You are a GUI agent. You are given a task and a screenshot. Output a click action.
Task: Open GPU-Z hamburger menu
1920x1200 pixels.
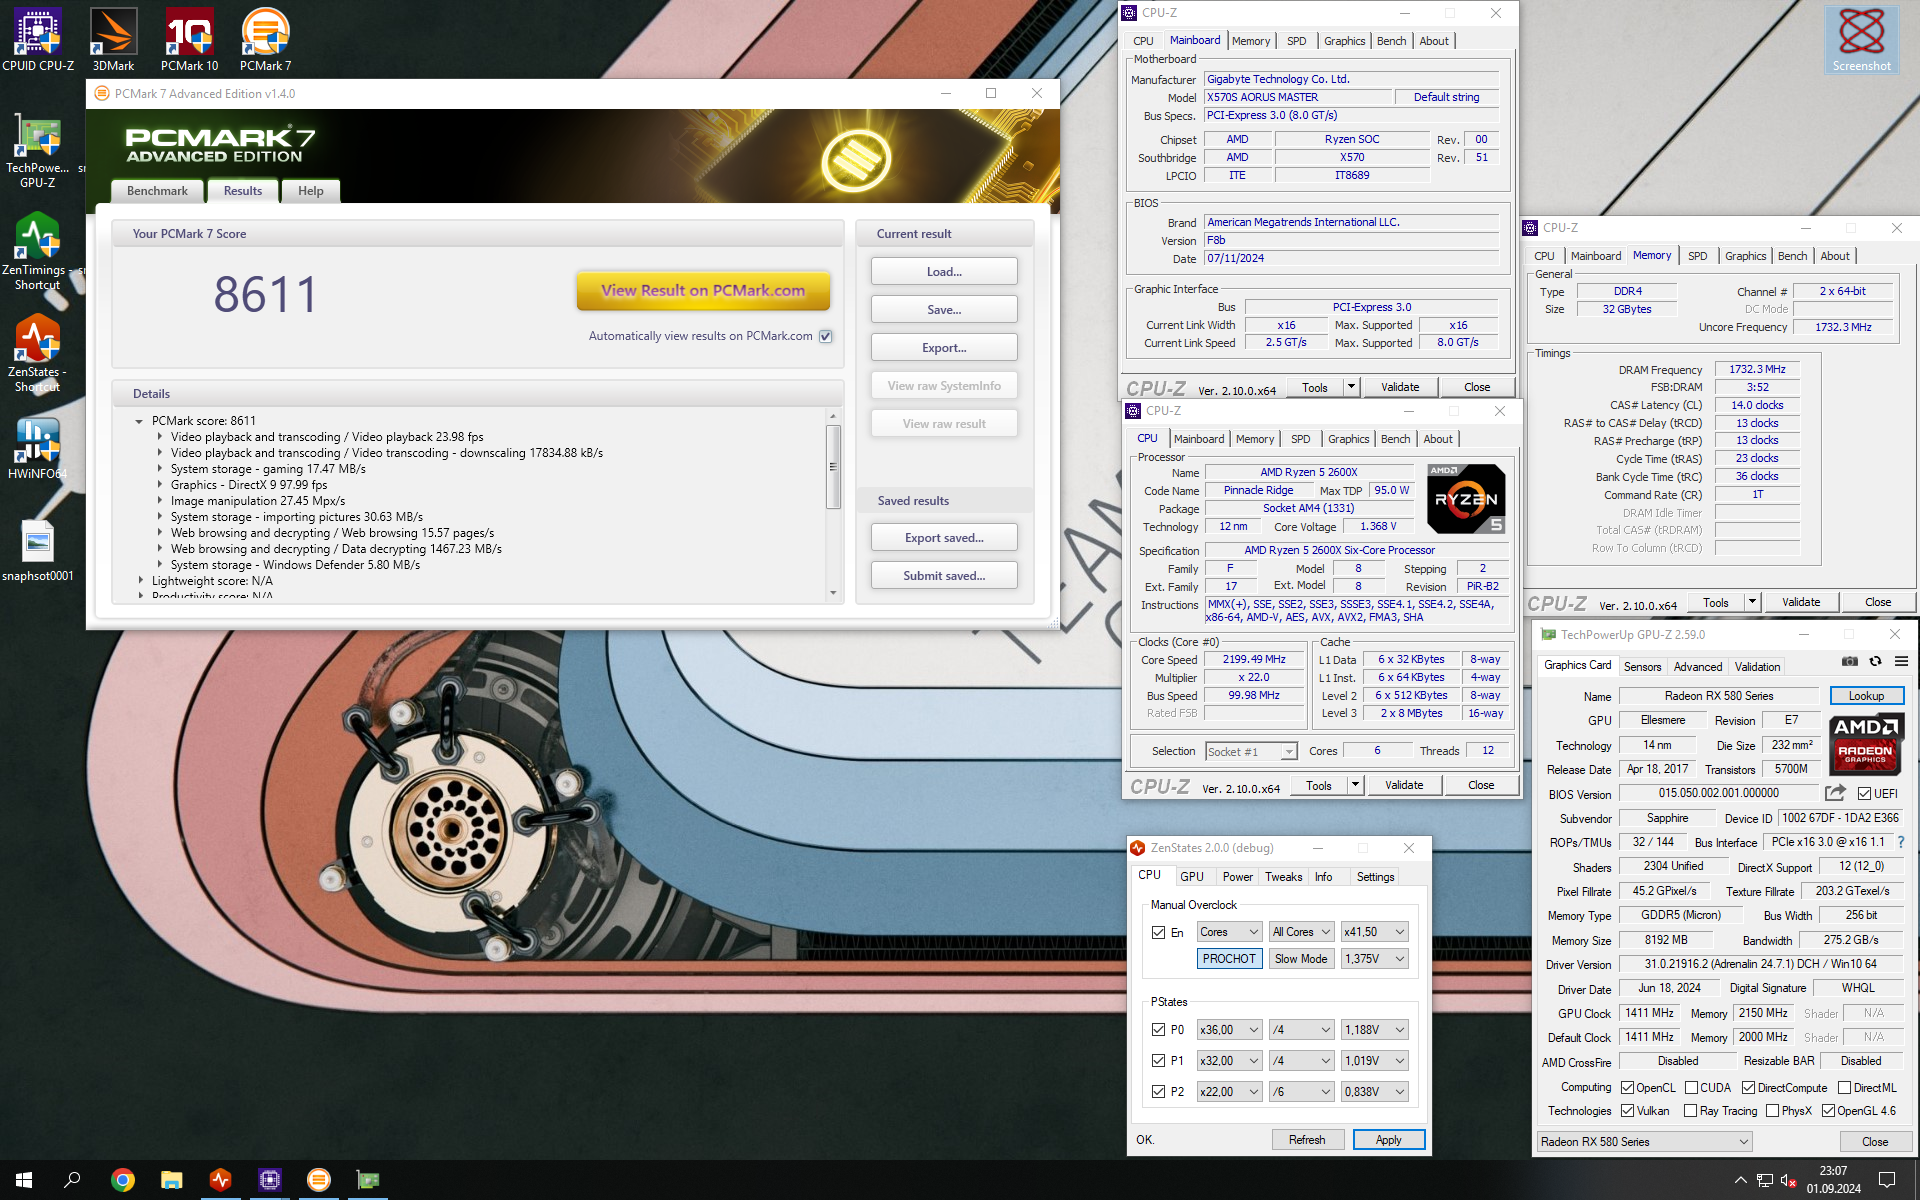tap(1901, 661)
